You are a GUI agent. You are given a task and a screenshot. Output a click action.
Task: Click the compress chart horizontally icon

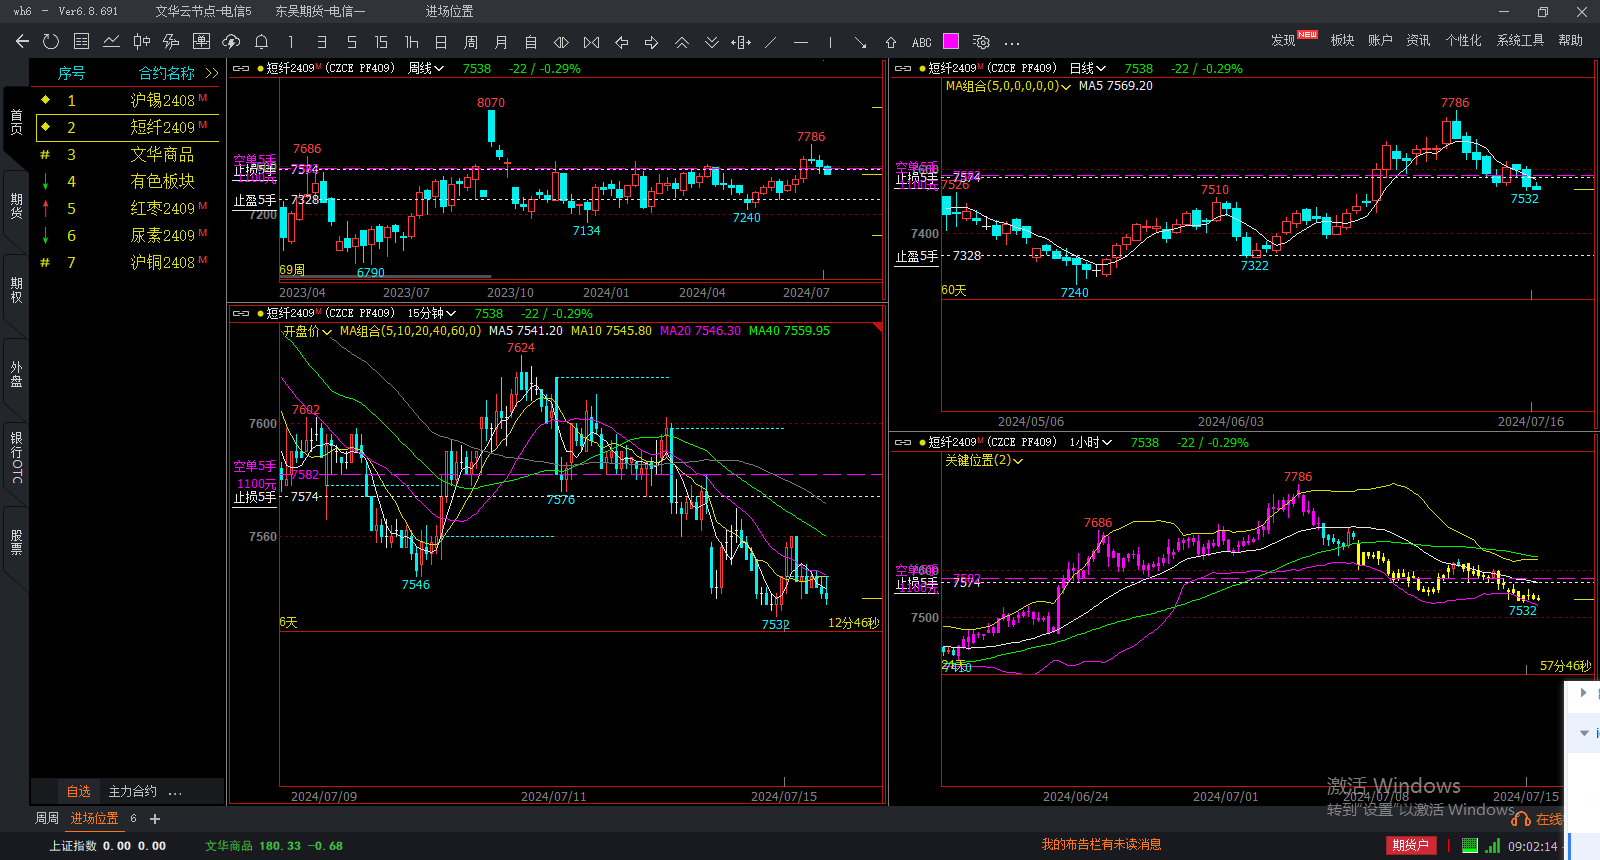[x=591, y=42]
